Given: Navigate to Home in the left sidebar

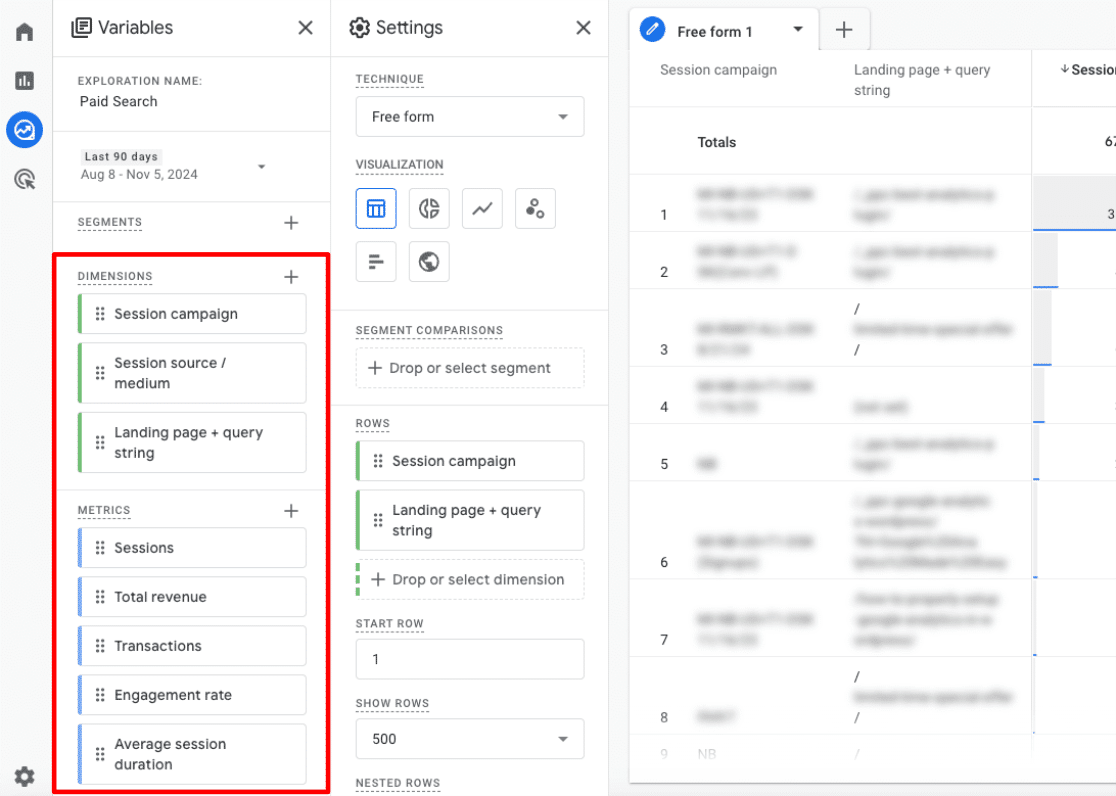Looking at the screenshot, I should tap(24, 31).
